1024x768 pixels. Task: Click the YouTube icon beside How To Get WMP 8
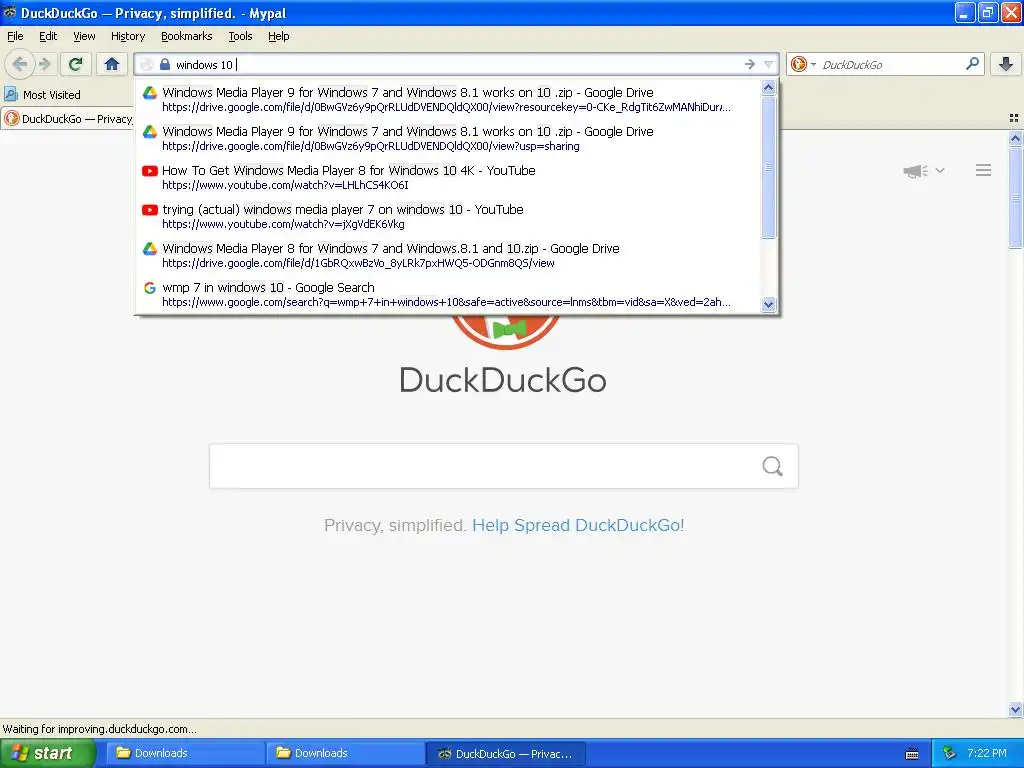[150, 171]
